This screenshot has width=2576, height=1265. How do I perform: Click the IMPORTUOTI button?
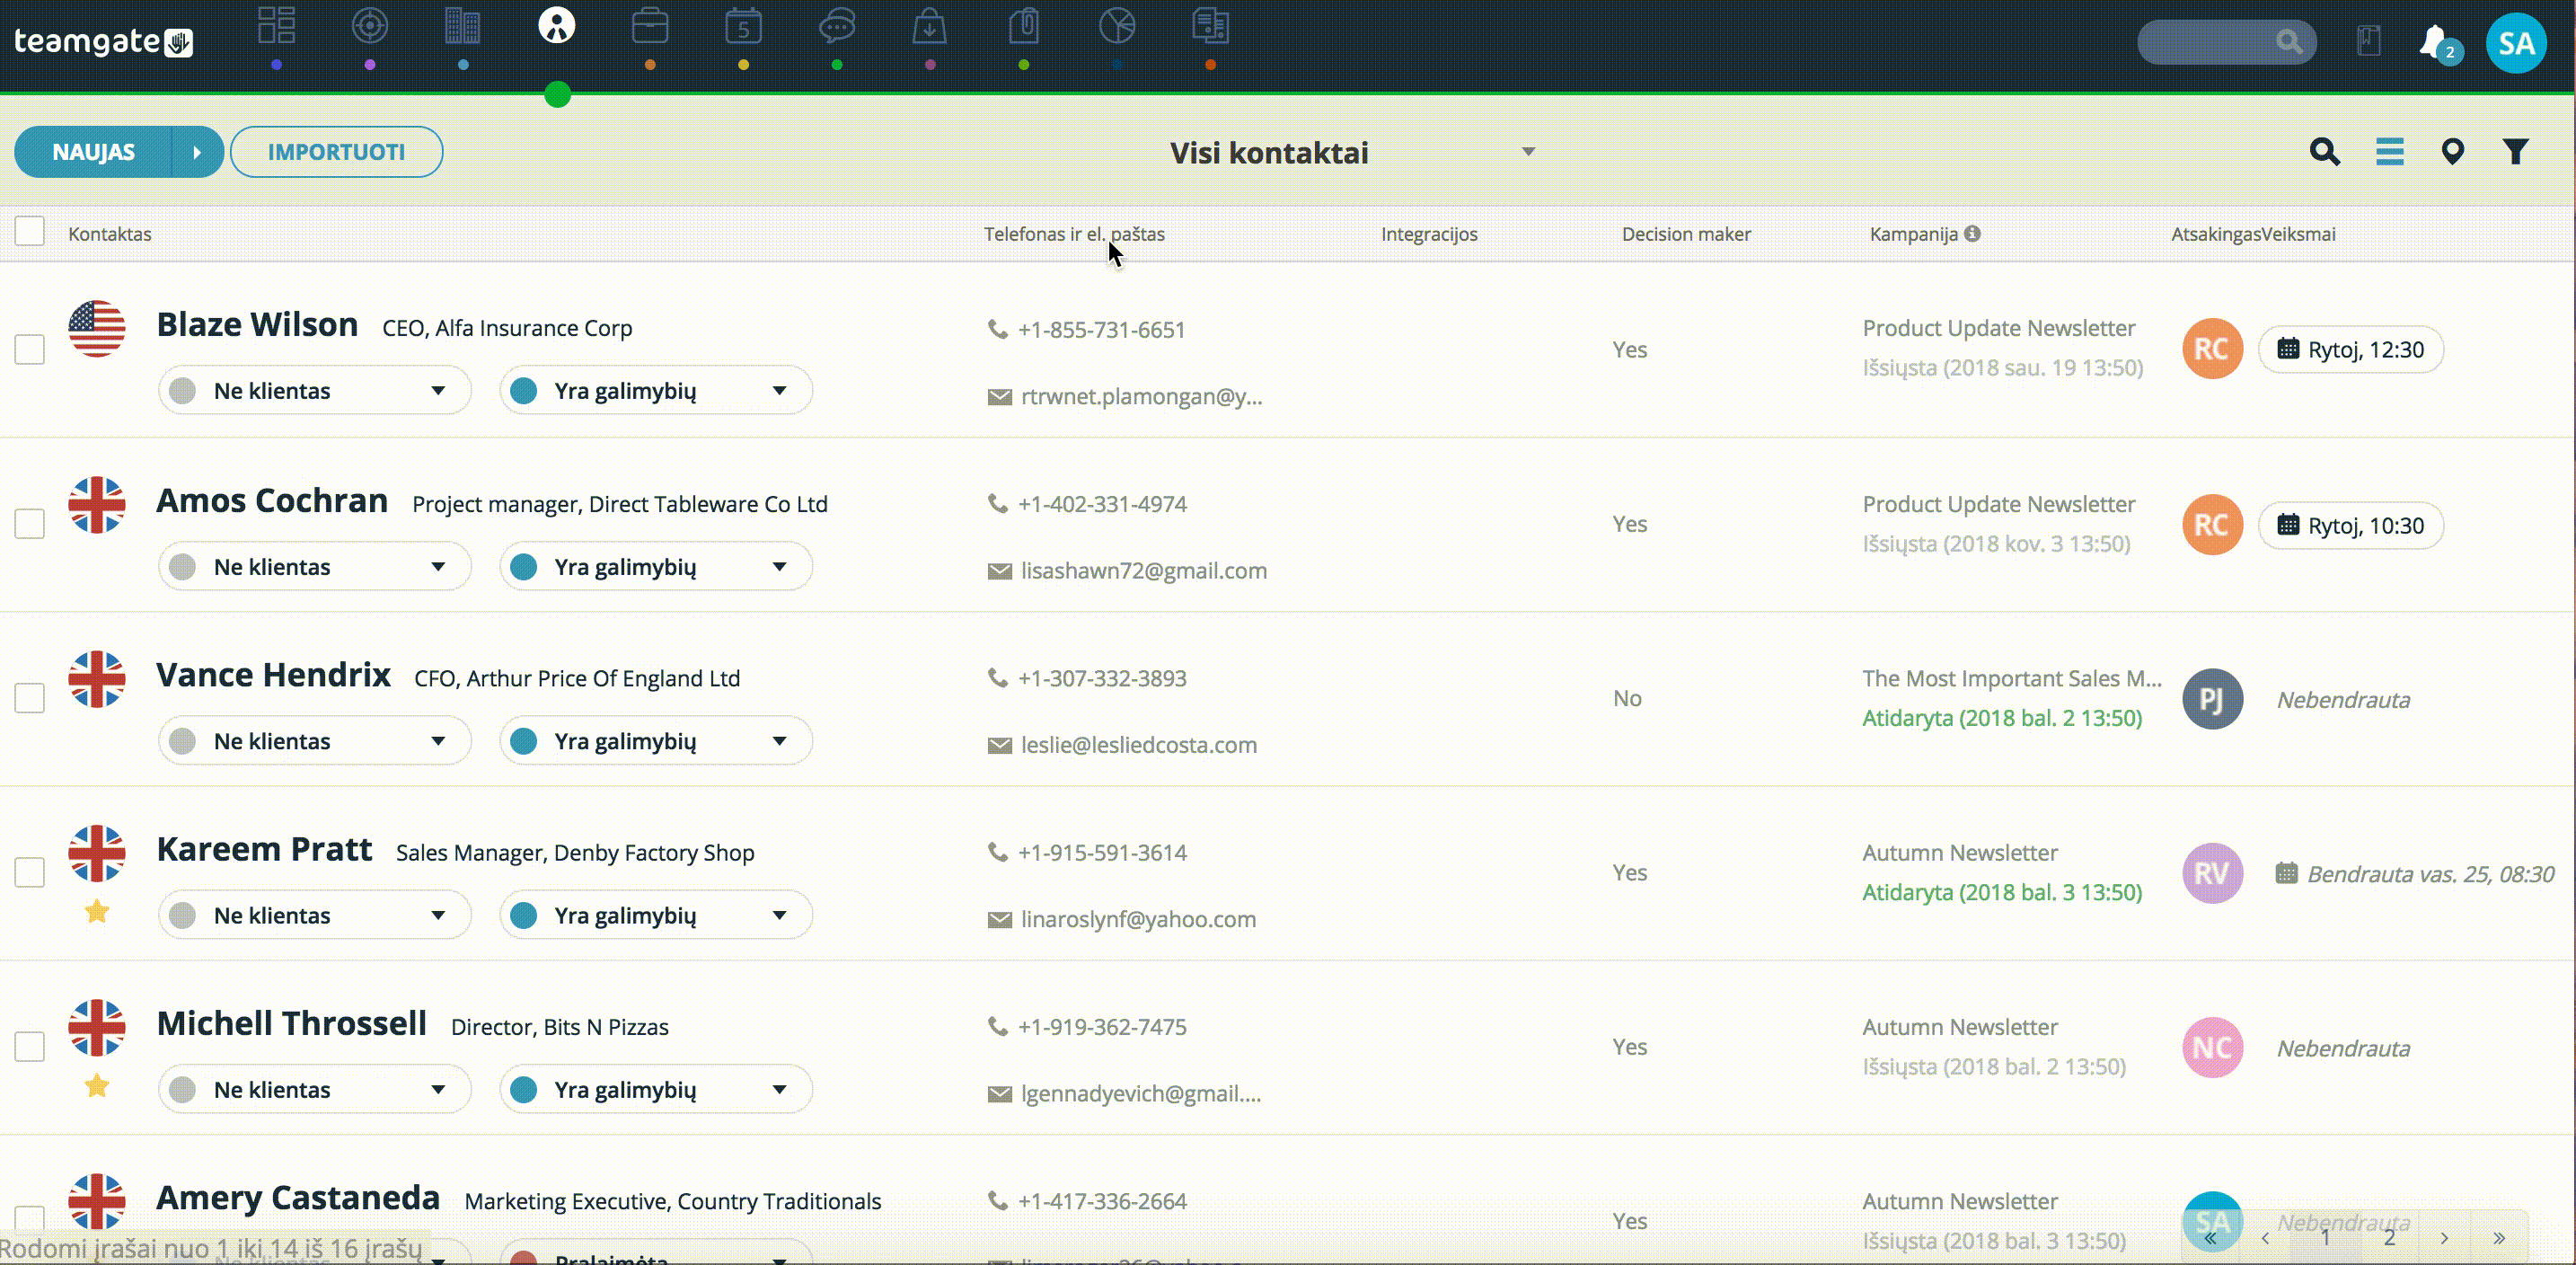pyautogui.click(x=336, y=152)
